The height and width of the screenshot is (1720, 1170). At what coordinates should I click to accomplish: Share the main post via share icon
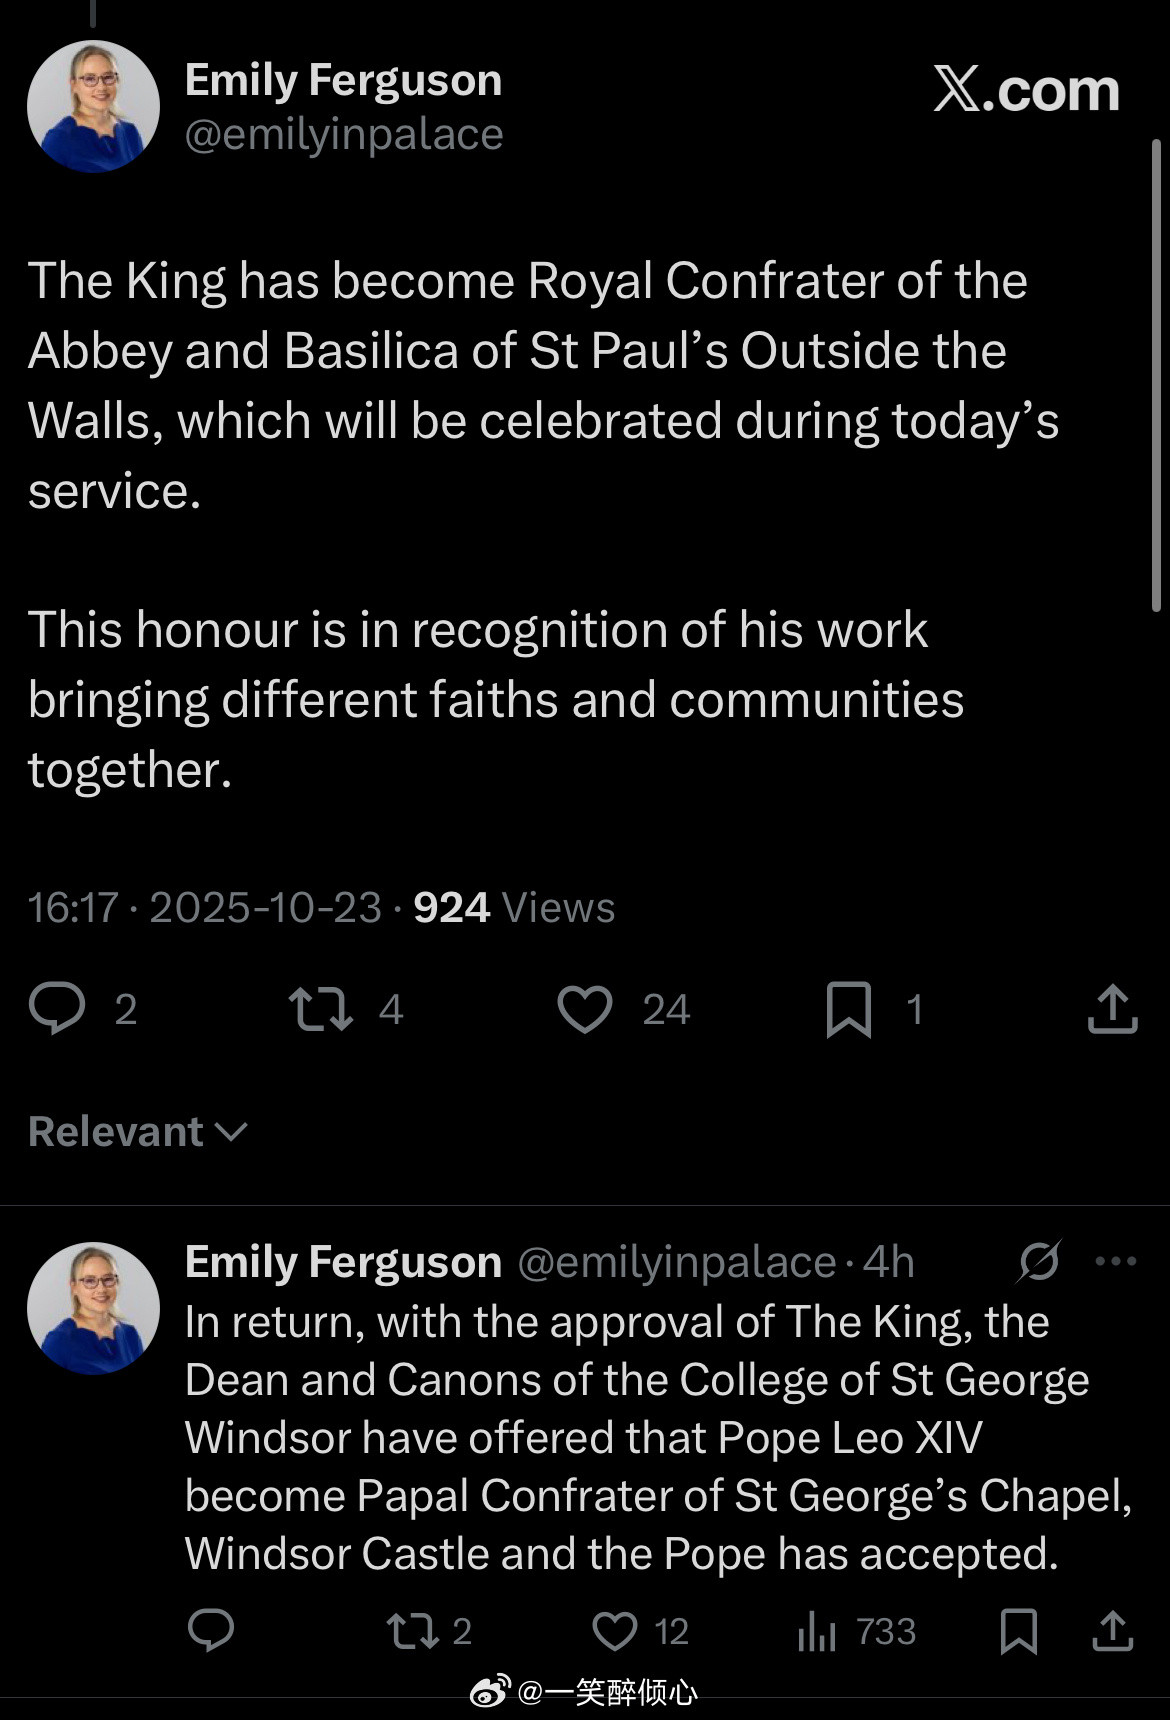pyautogui.click(x=1112, y=1008)
